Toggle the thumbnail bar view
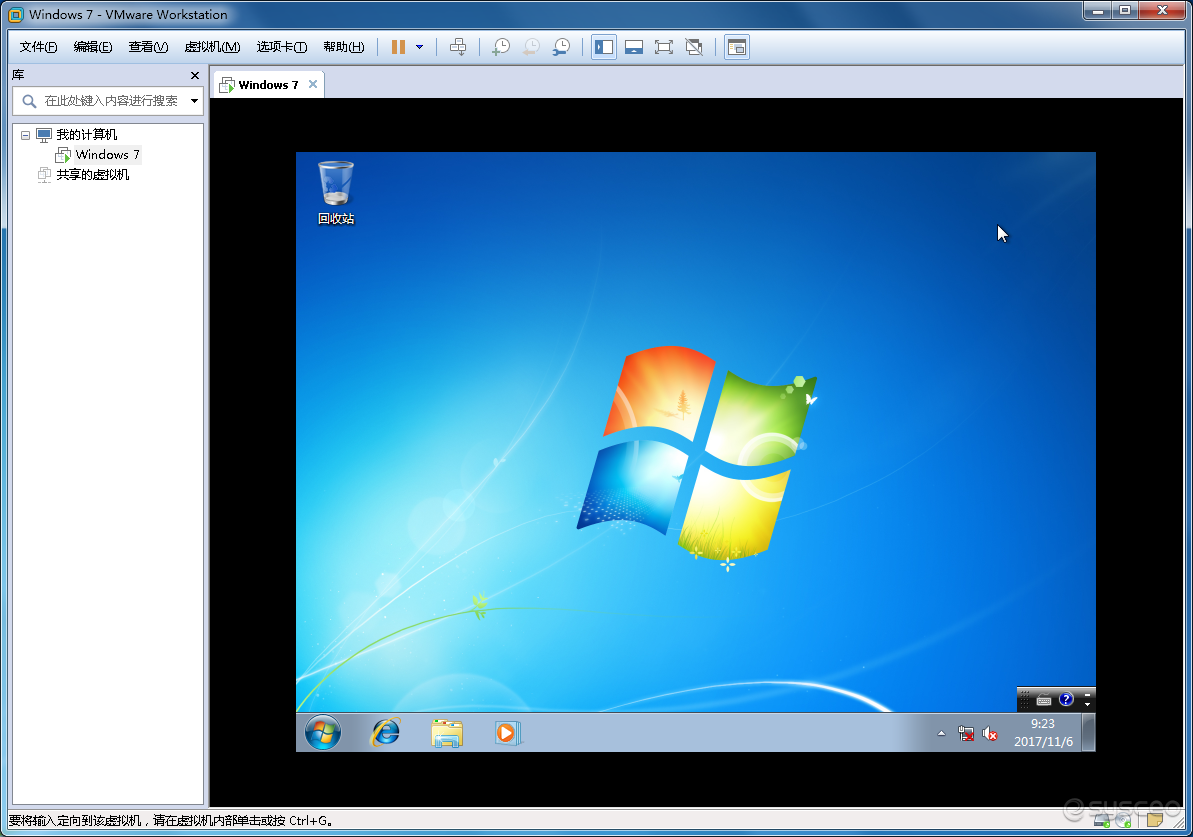The width and height of the screenshot is (1193, 837). (x=634, y=47)
